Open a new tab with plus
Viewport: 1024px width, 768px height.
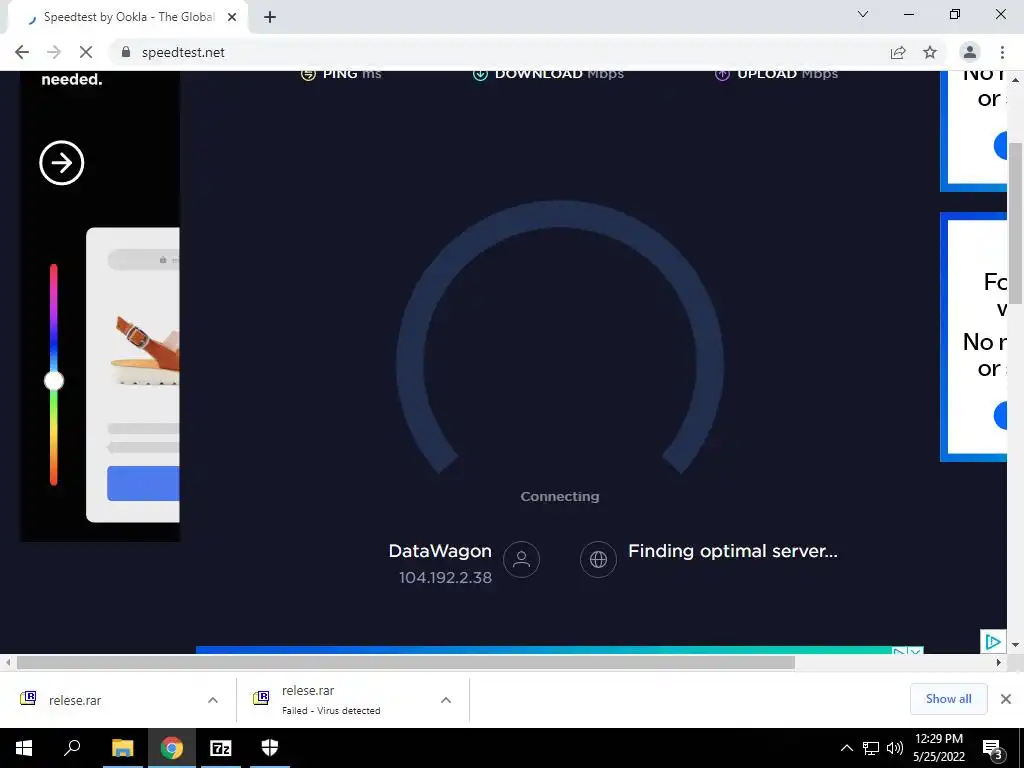270,17
